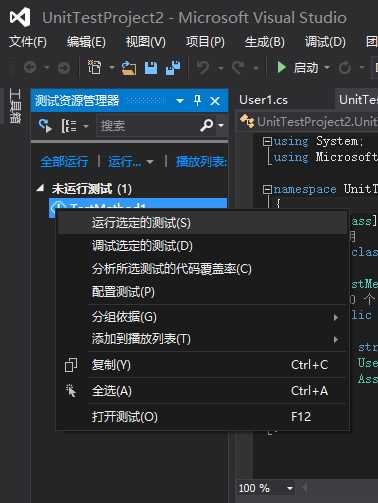Click the Navigate Backward toolbar arrow
Image resolution: width=378 pixels, height=503 pixels.
coord(30,68)
